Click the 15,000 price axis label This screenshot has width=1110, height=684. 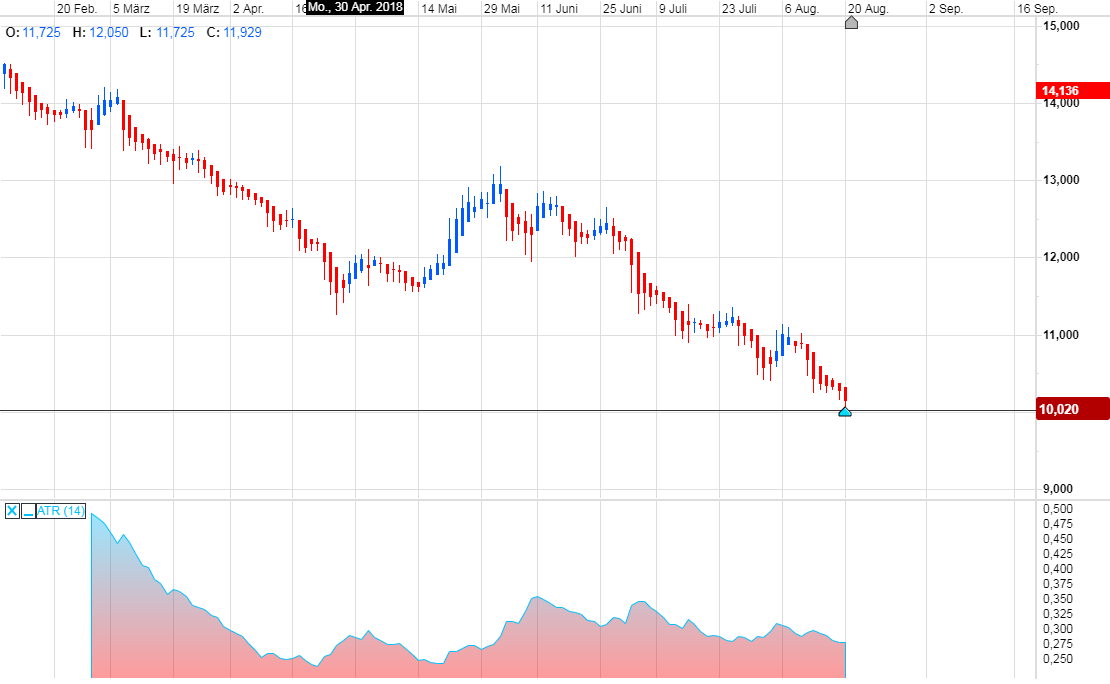coord(1061,26)
